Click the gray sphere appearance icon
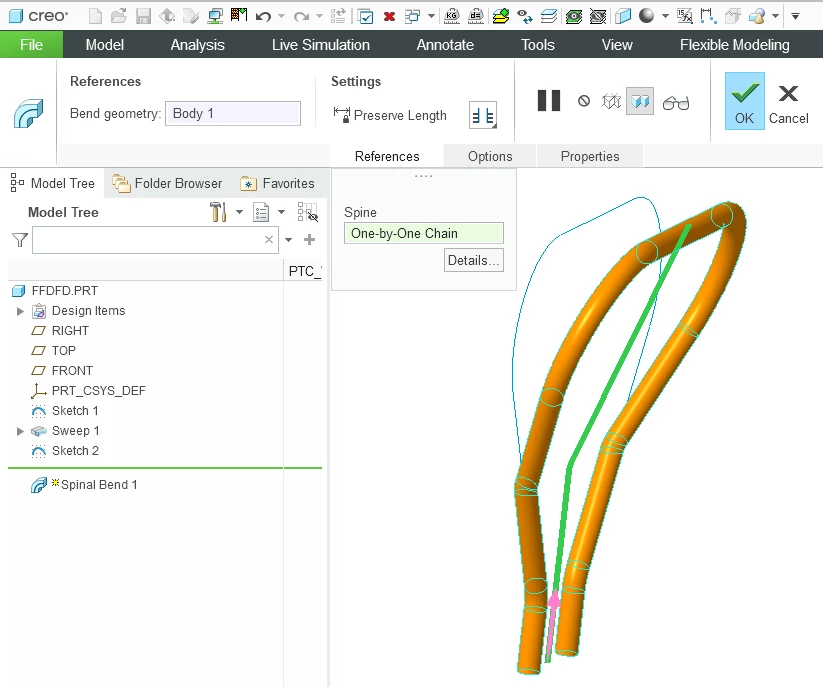The width and height of the screenshot is (823, 687). tap(647, 16)
